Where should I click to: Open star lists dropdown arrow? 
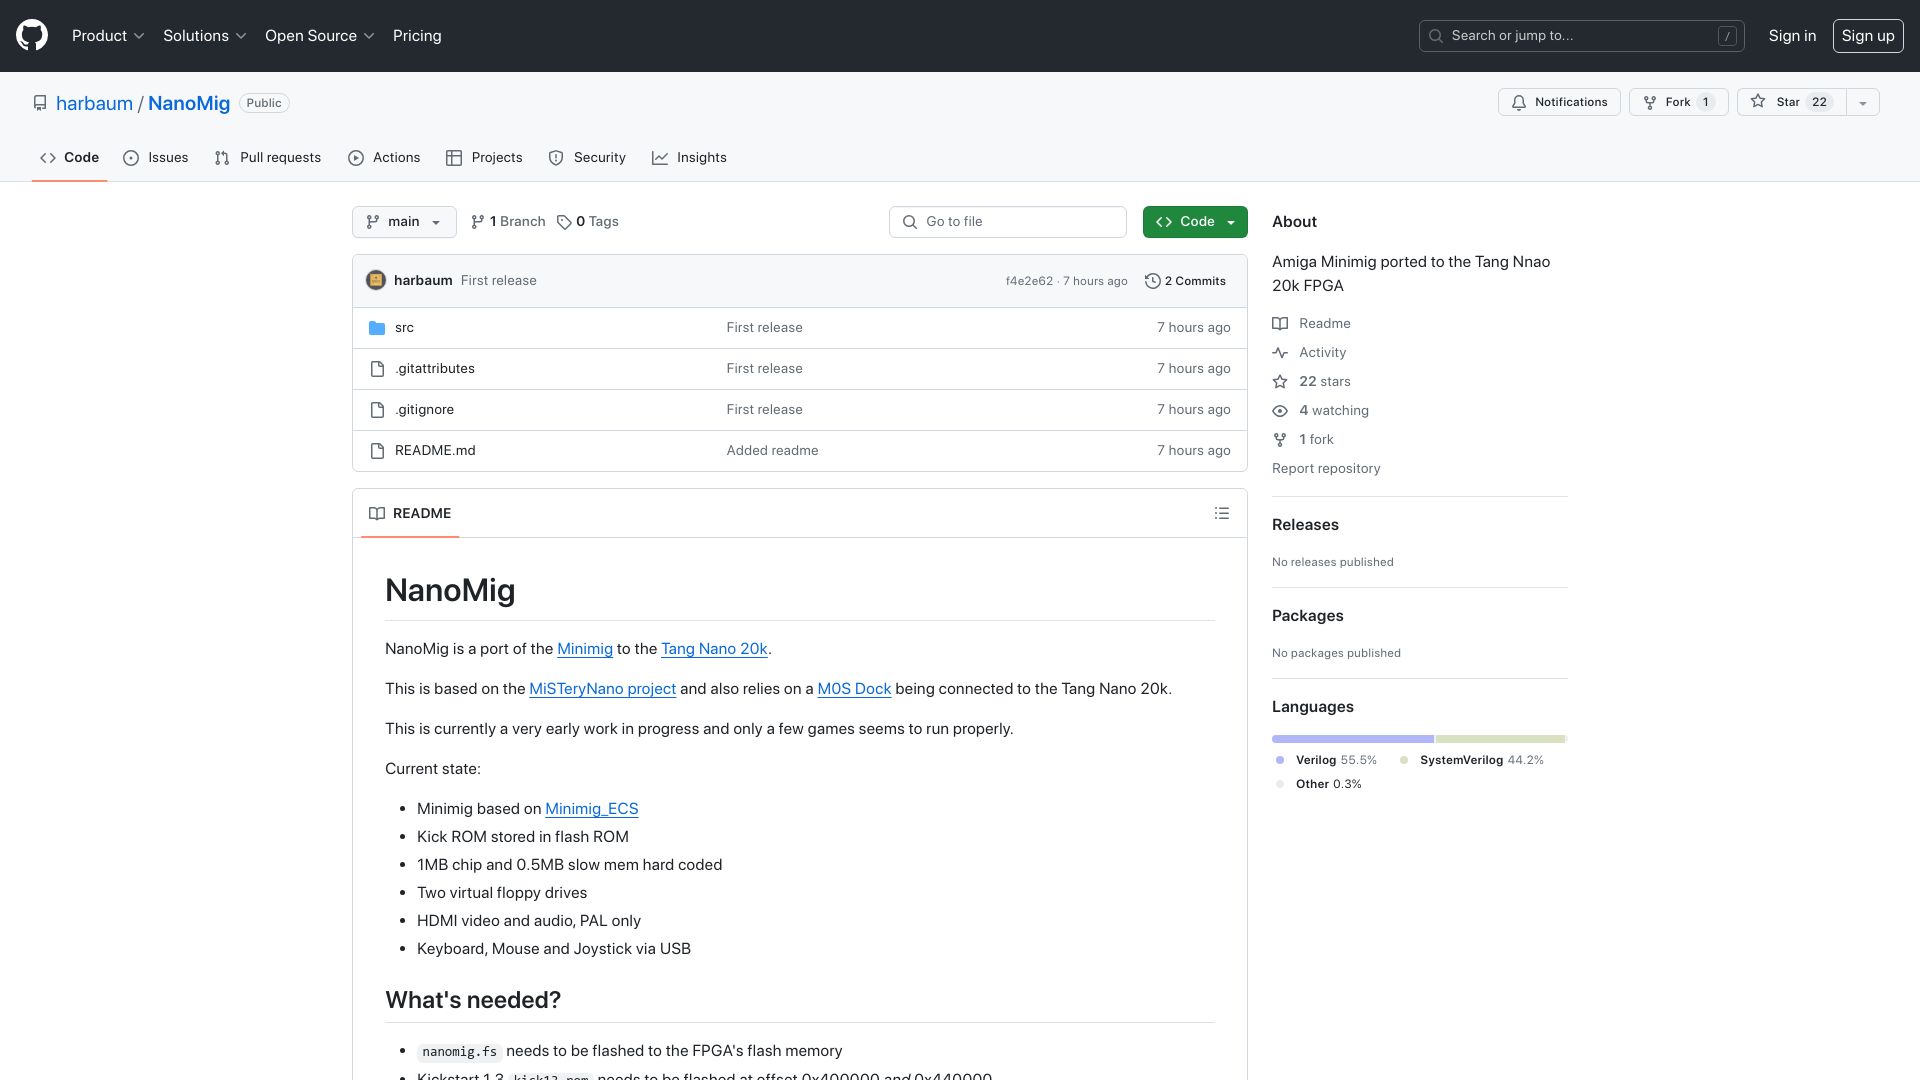1862,102
